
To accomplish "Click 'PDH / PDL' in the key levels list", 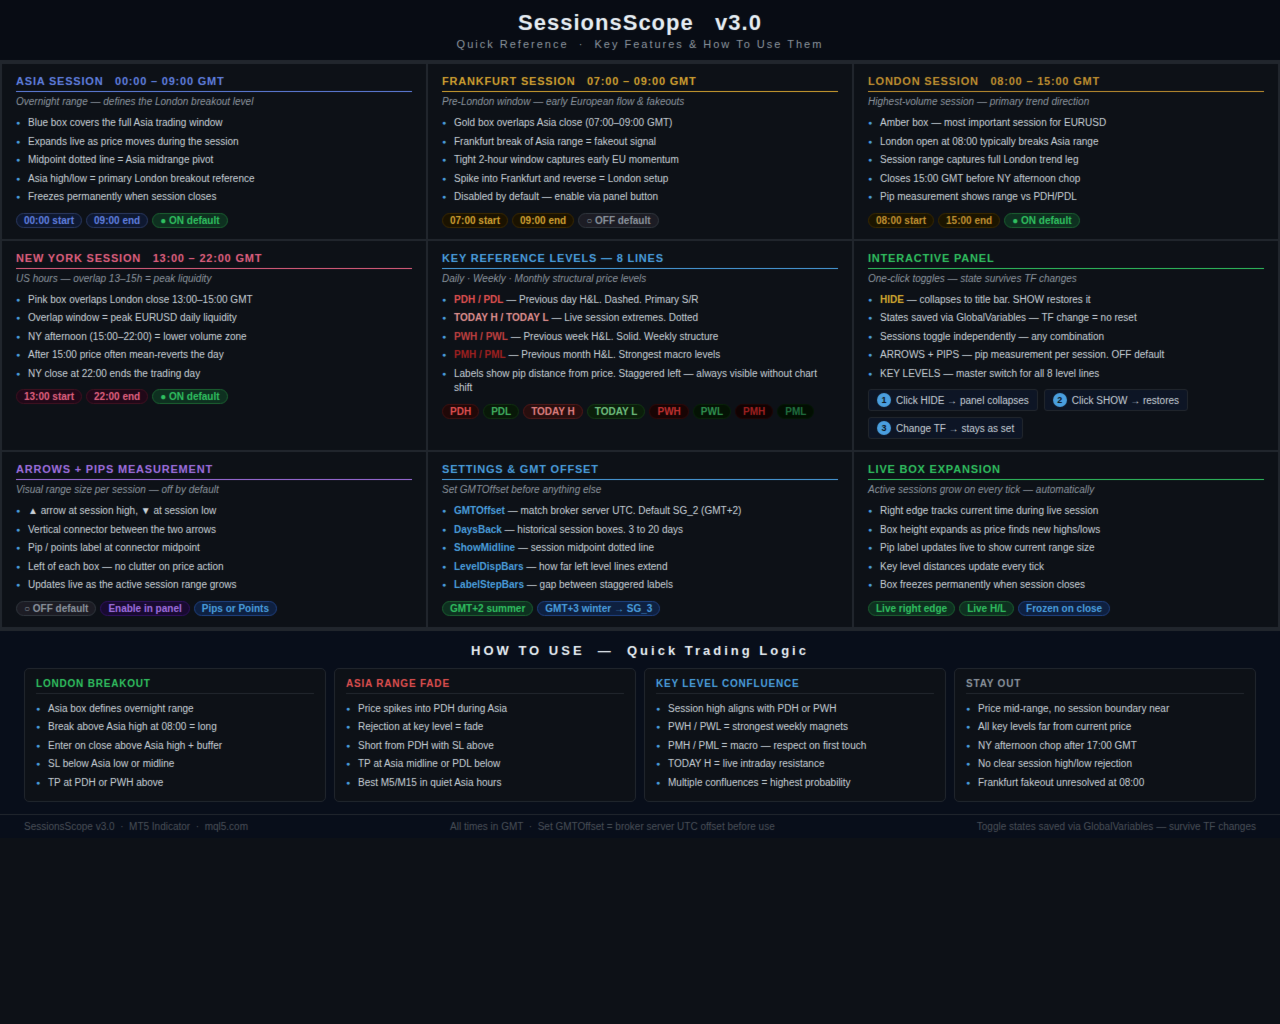I will [479, 299].
